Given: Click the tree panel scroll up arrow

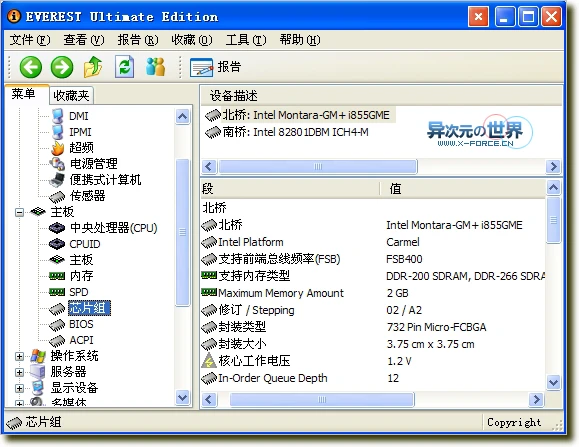Looking at the screenshot, I should point(182,117).
